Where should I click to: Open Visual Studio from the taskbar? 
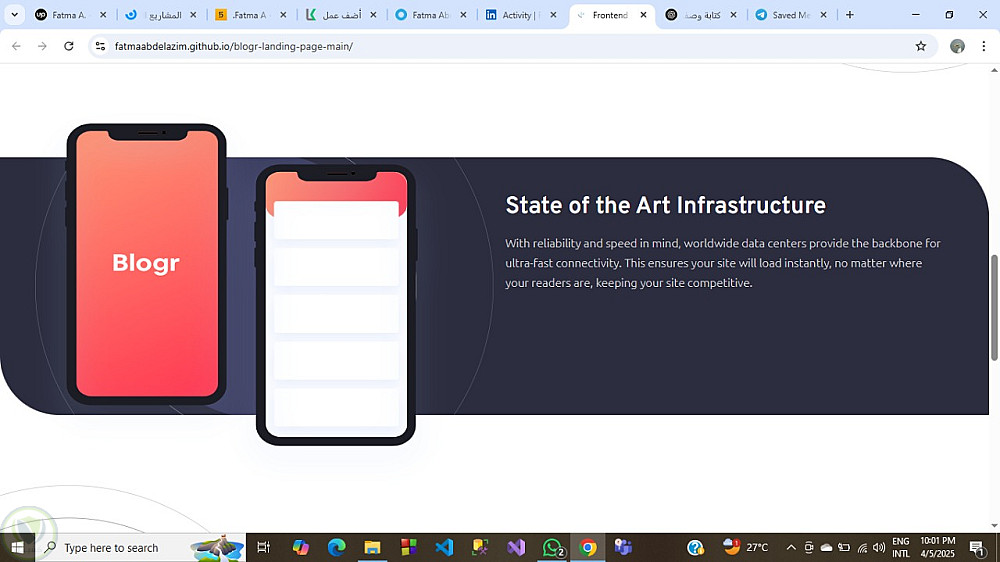pyautogui.click(x=516, y=547)
